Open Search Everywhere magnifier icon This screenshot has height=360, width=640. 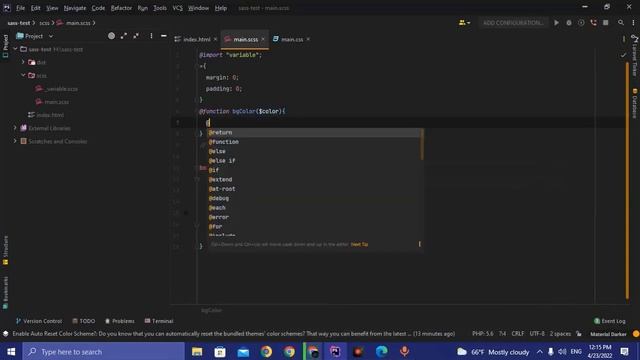tap(621, 23)
